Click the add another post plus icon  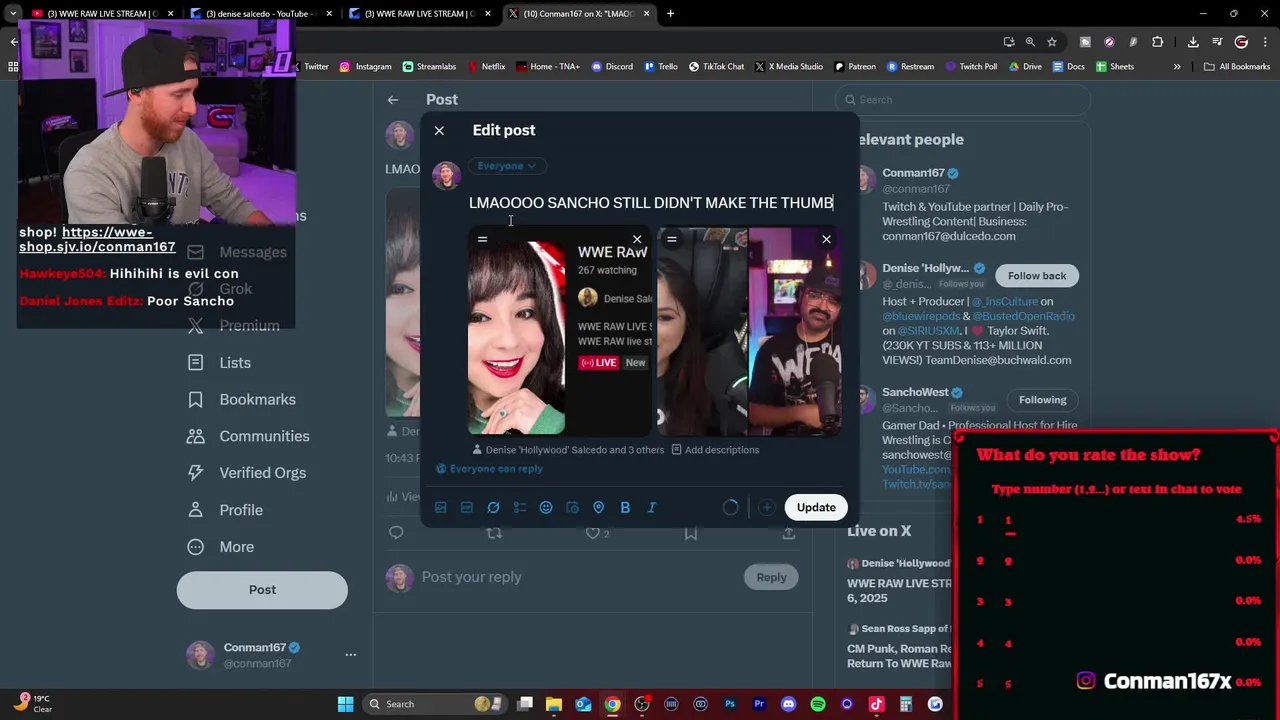[x=767, y=508]
